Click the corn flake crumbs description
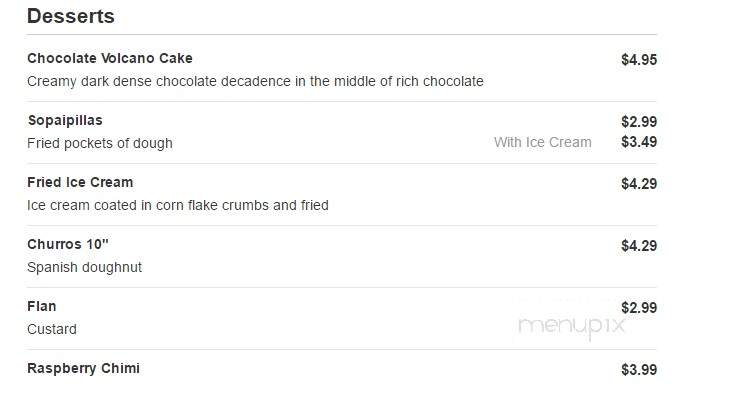Screen dimensions: 733x394 pyautogui.click(x=178, y=205)
